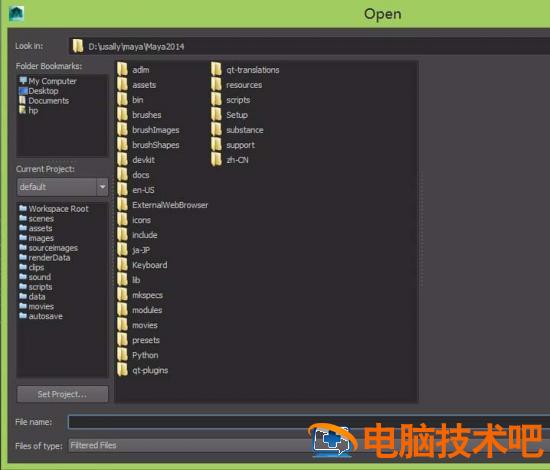The width and height of the screenshot is (550, 470).
Task: Select scripts in project list
Action: pos(36,287)
